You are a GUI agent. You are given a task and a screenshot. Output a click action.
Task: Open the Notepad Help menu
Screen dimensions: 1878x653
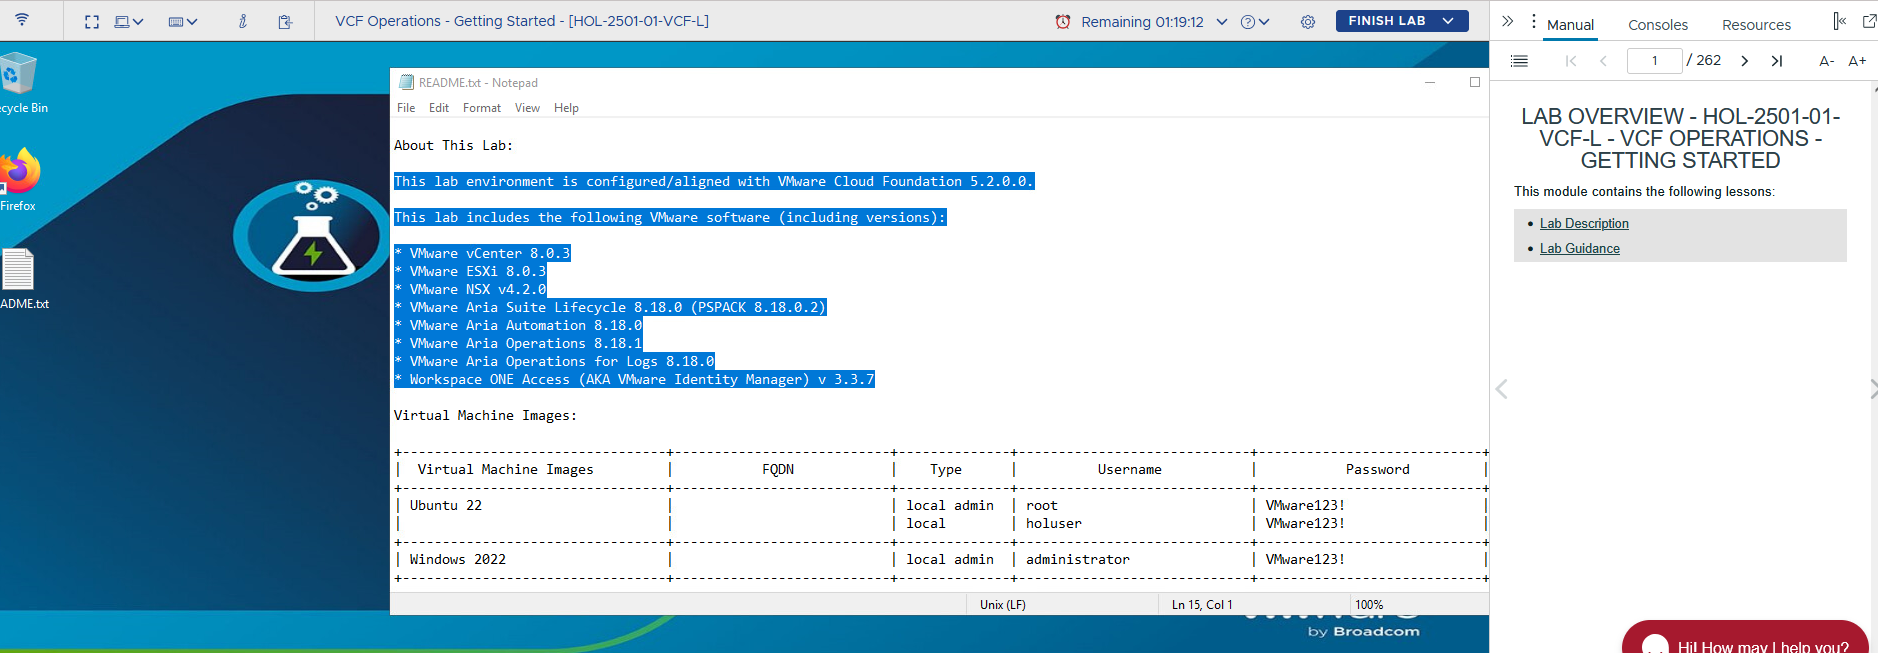(x=566, y=108)
